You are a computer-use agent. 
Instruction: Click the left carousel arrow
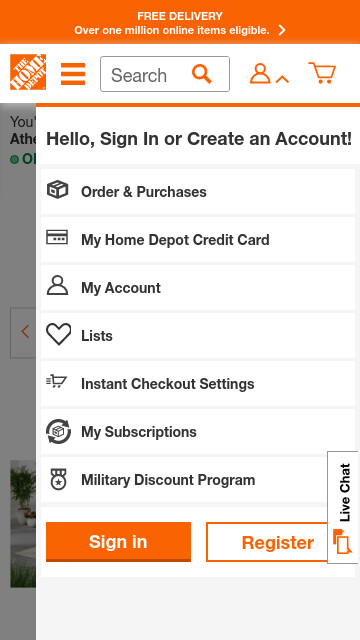(x=23, y=333)
